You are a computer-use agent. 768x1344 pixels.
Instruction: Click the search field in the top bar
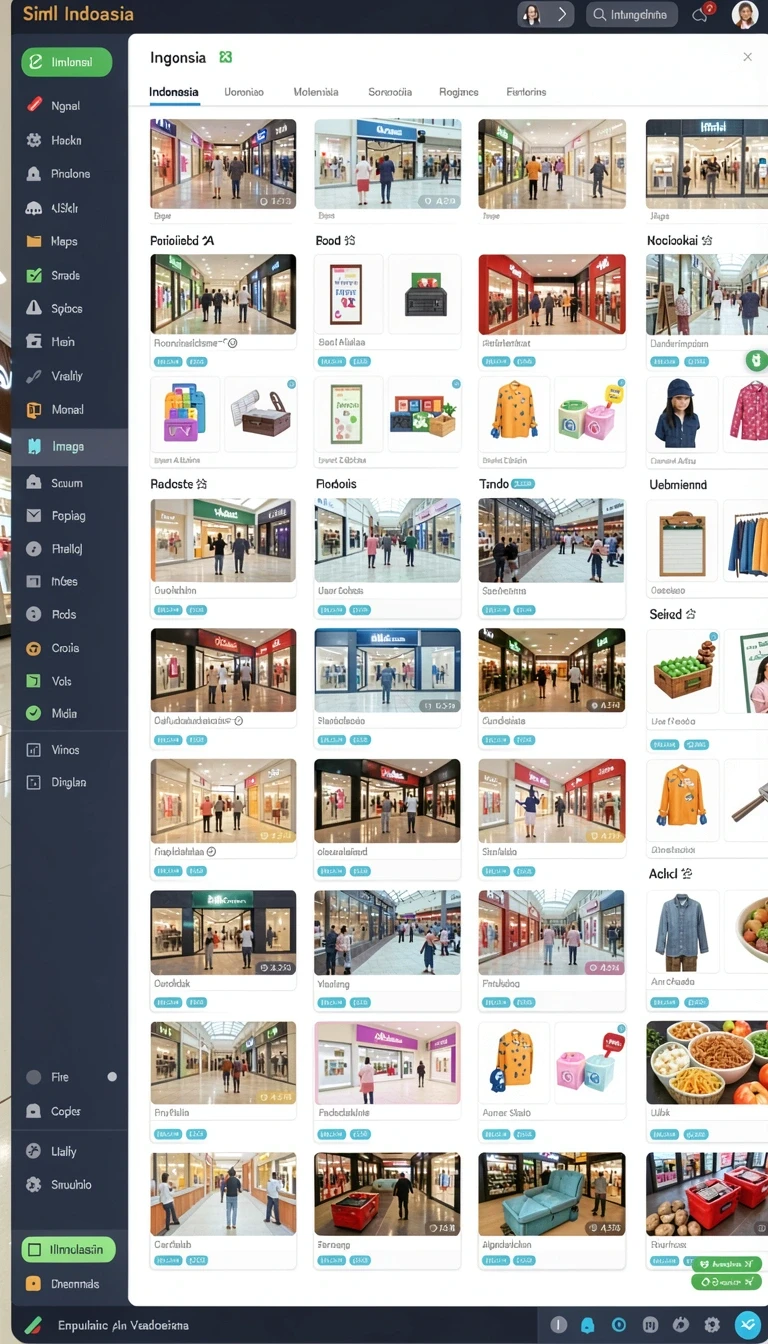click(x=631, y=14)
